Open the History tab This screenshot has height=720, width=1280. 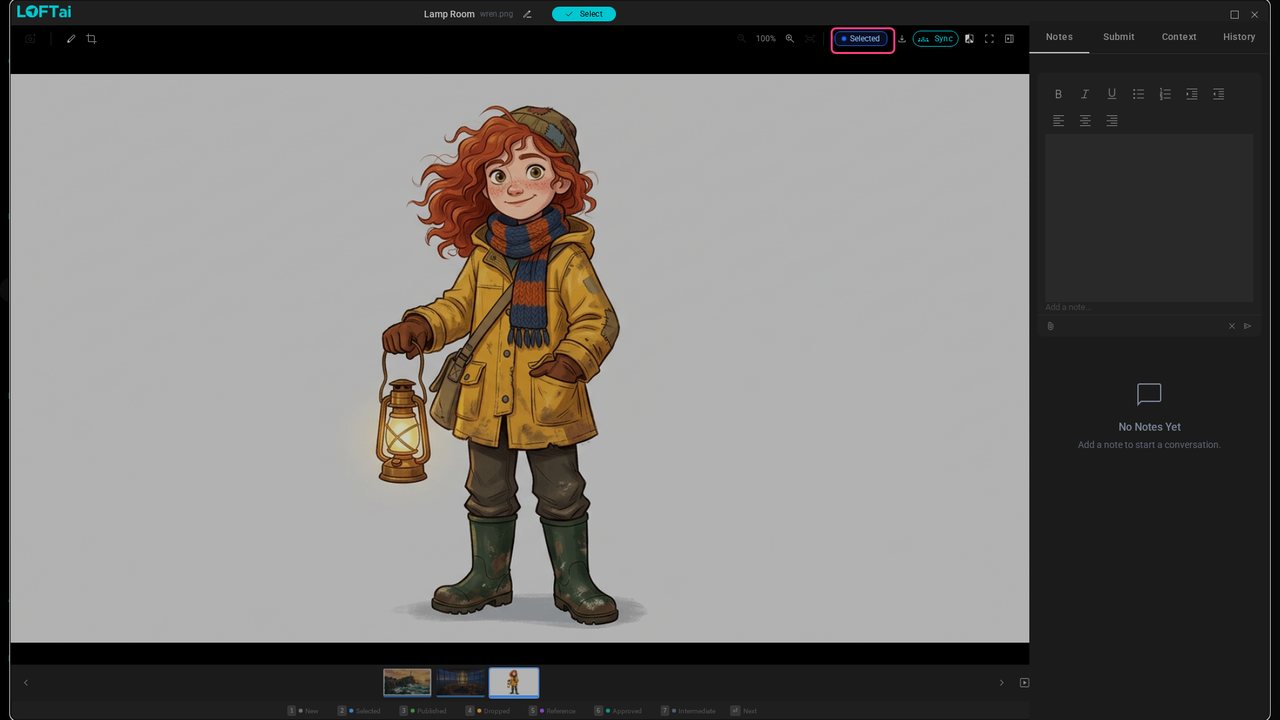click(1239, 37)
